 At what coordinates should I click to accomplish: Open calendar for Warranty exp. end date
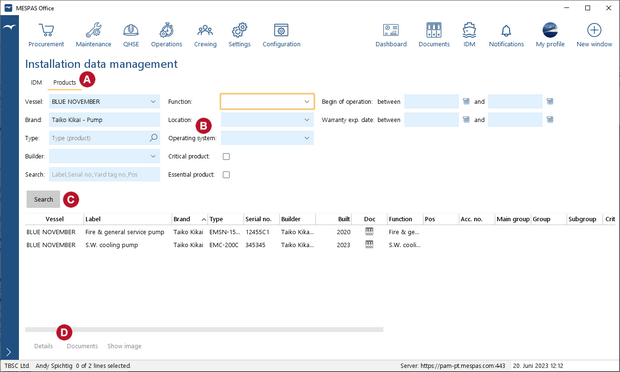coord(550,120)
